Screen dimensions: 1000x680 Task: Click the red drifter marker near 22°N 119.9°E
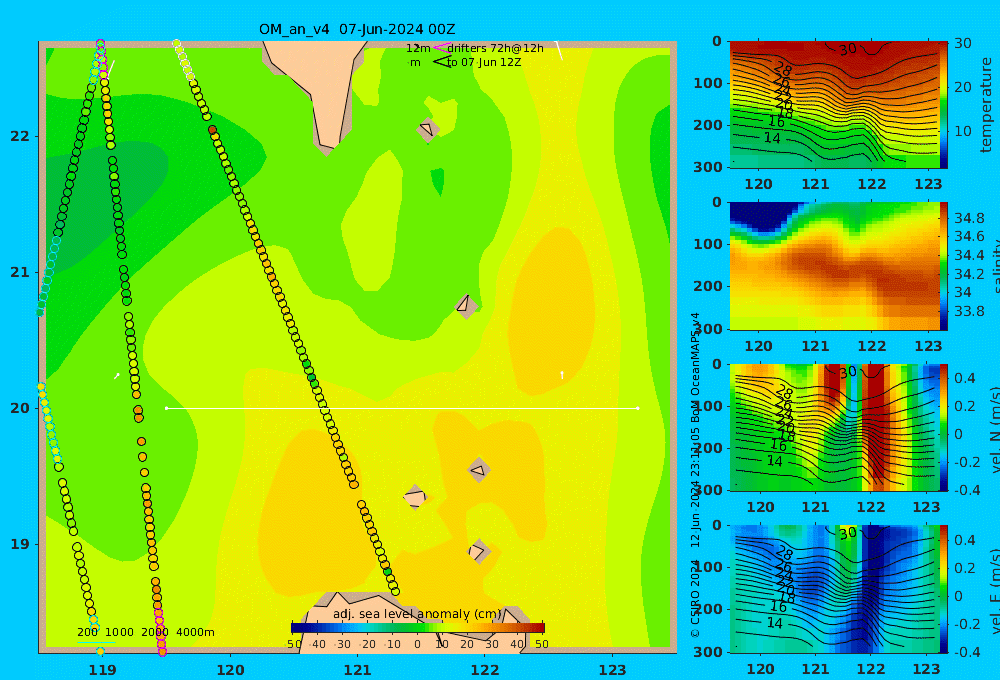point(212,129)
